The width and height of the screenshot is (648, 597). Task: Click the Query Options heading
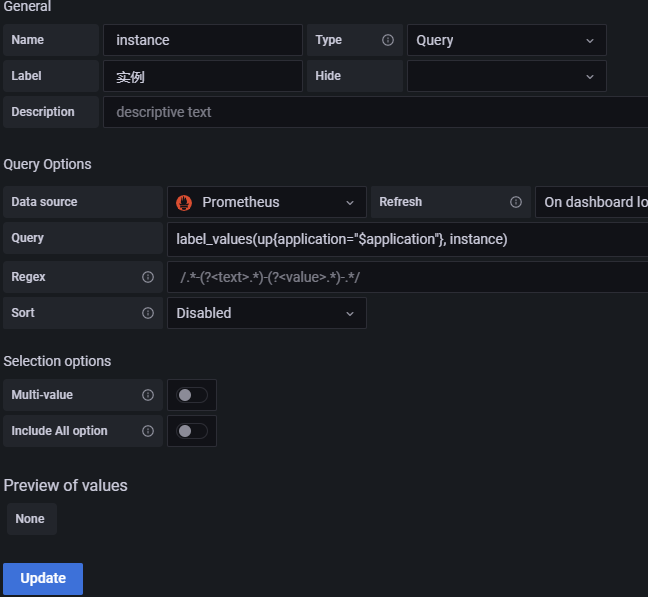point(48,164)
